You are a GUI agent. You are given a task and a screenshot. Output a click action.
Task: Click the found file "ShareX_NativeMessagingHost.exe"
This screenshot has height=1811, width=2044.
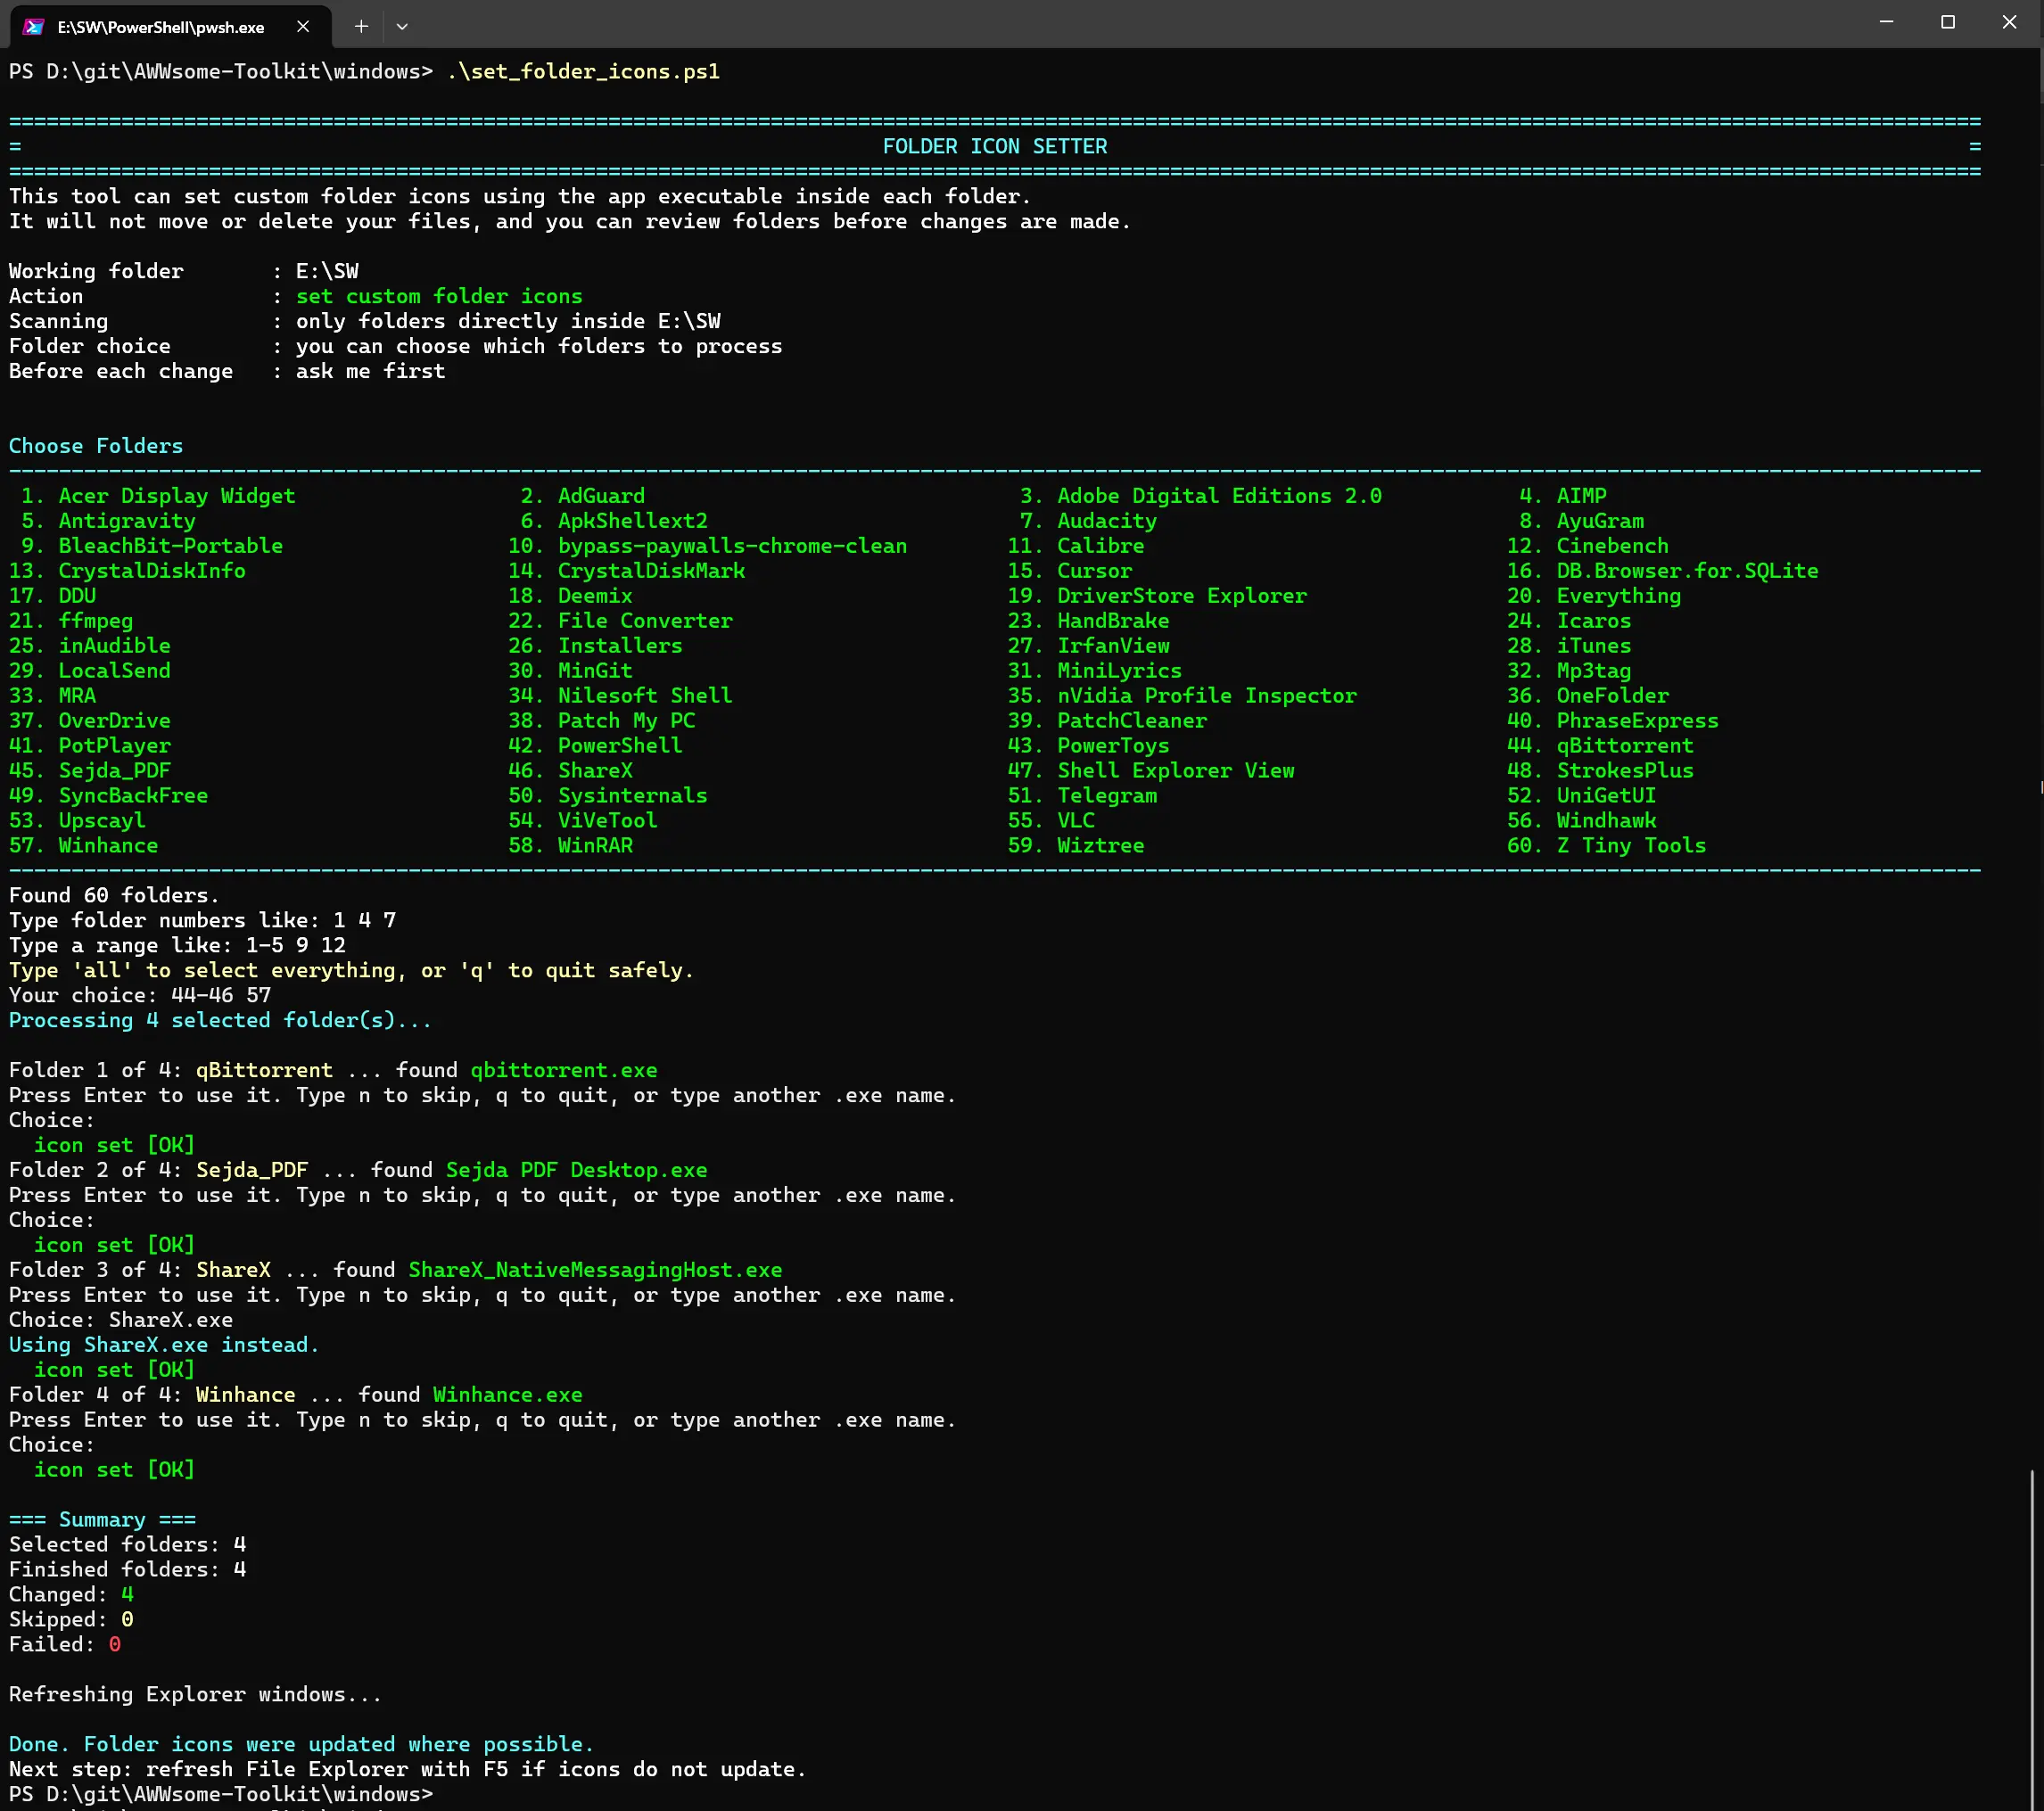[595, 1271]
